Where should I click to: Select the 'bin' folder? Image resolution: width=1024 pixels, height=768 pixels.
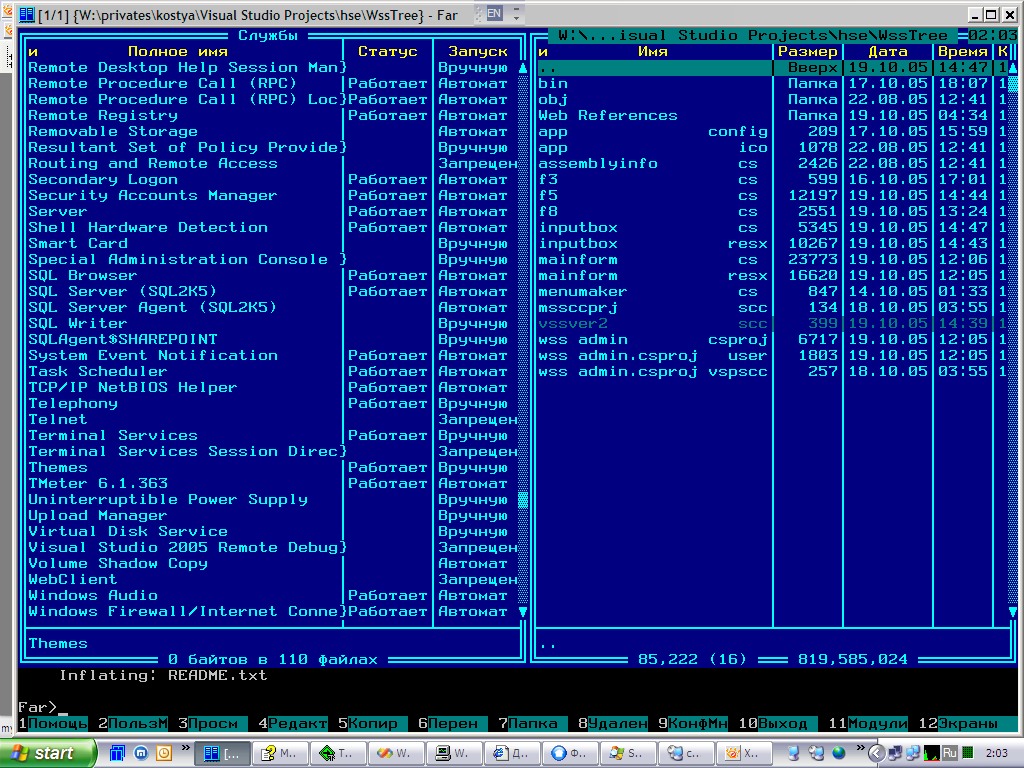[773, 83]
